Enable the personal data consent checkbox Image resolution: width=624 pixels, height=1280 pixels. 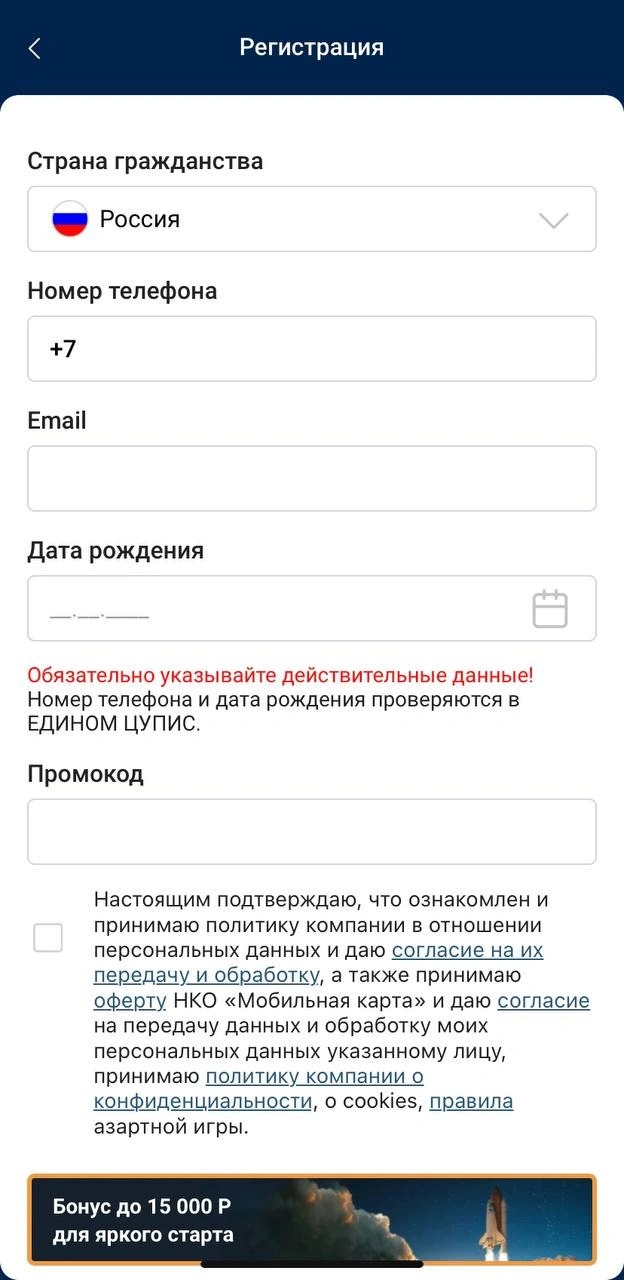(x=47, y=937)
